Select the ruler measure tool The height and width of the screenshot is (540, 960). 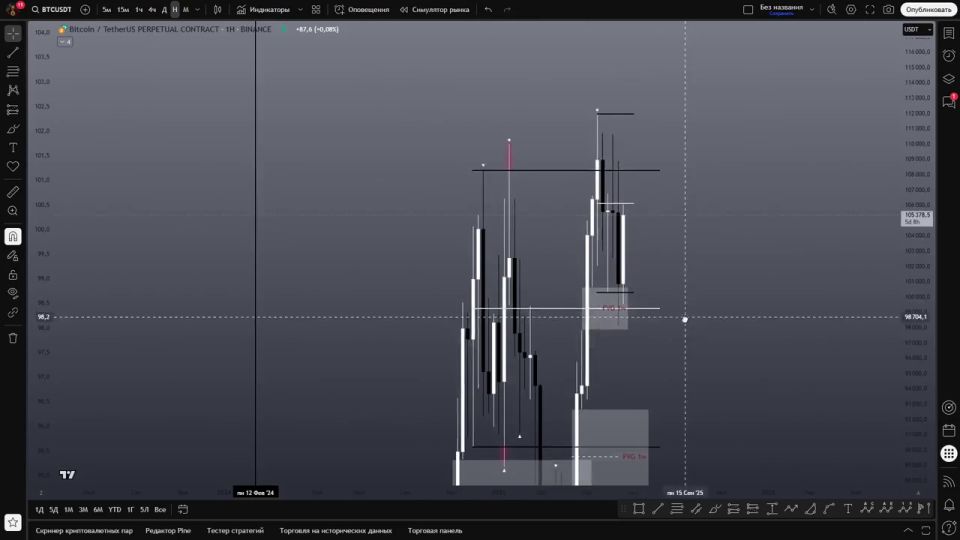[13, 192]
